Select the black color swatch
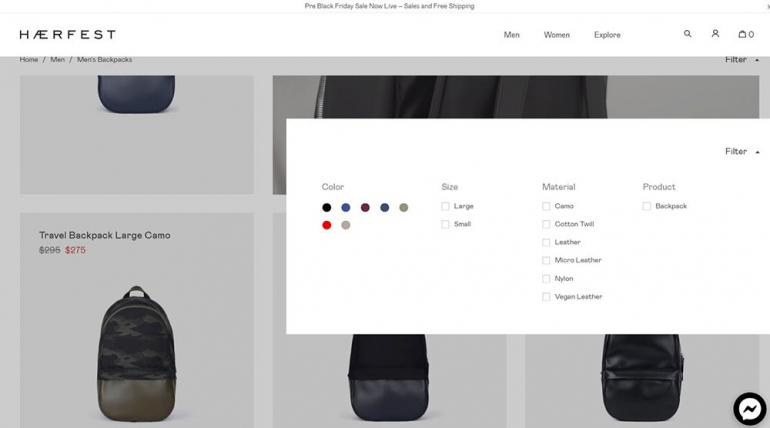The width and height of the screenshot is (770, 428). (x=327, y=208)
